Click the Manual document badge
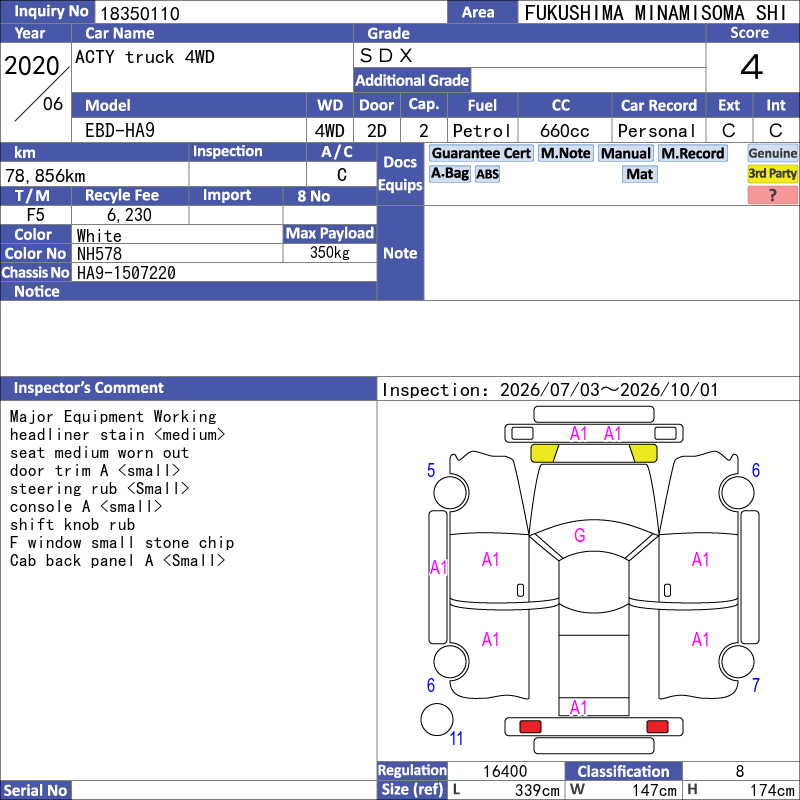Viewport: 800px width, 800px height. pyautogui.click(x=626, y=153)
